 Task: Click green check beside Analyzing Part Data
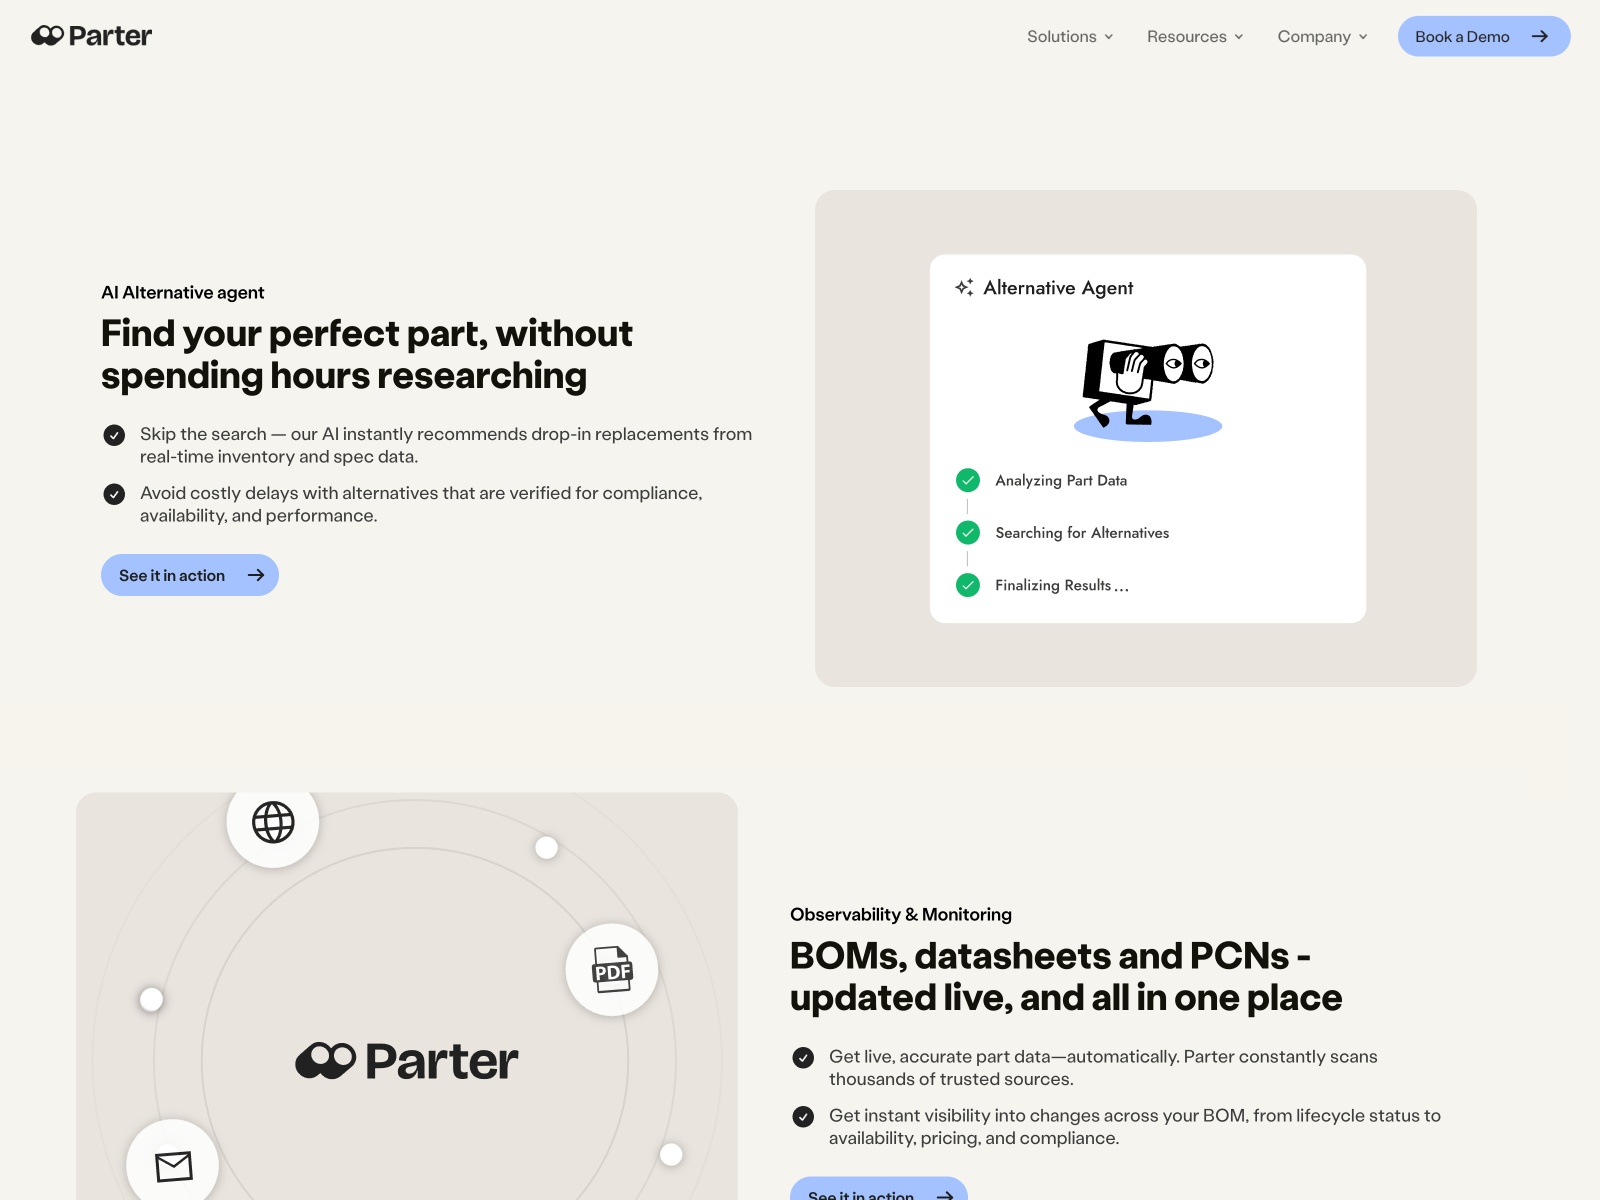tap(968, 480)
